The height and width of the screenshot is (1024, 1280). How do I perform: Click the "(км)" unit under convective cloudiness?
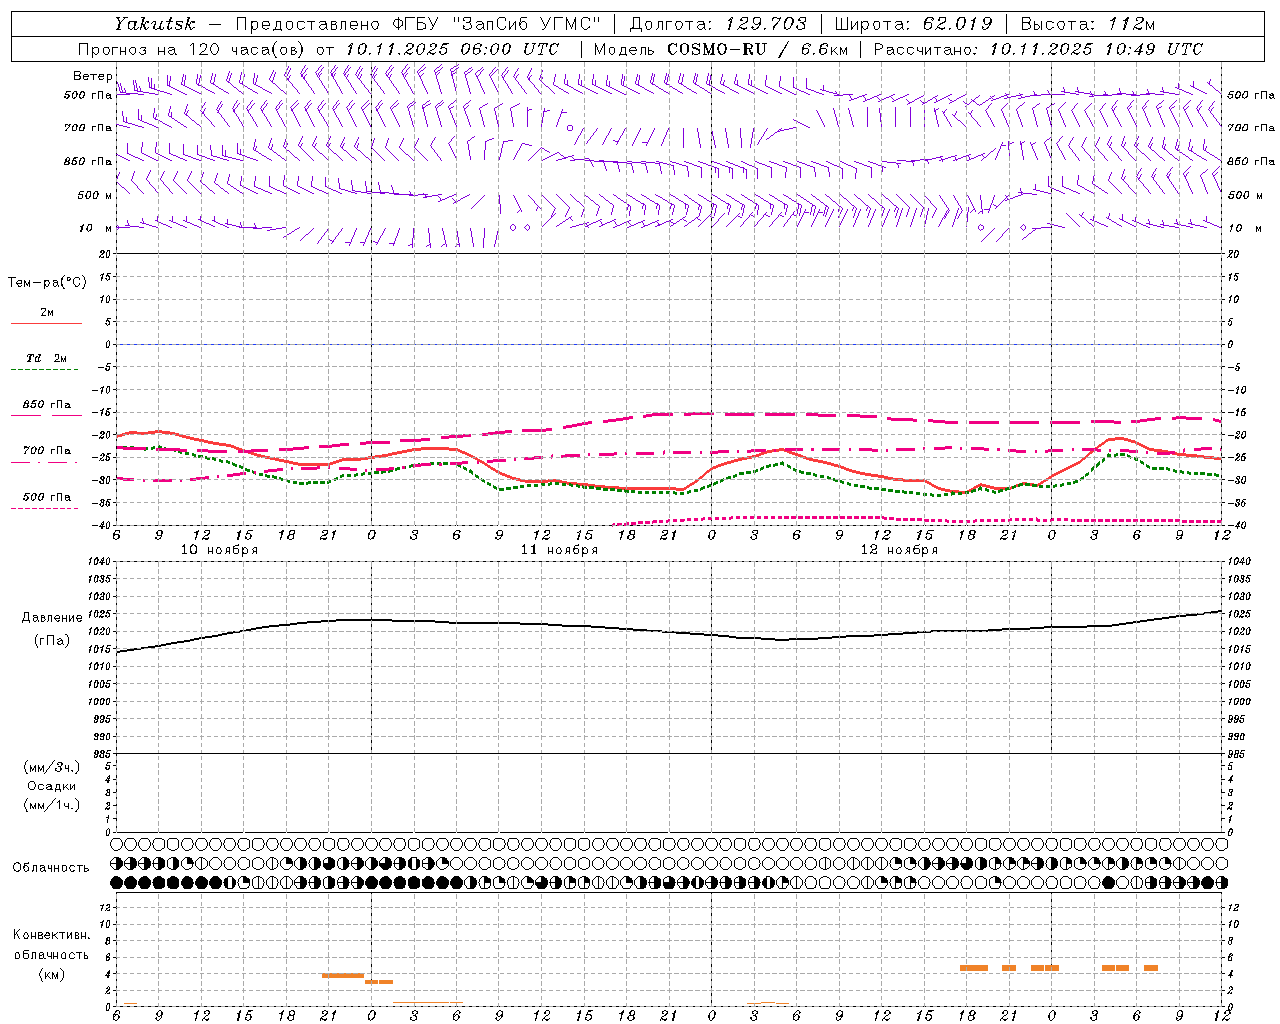click(x=52, y=974)
